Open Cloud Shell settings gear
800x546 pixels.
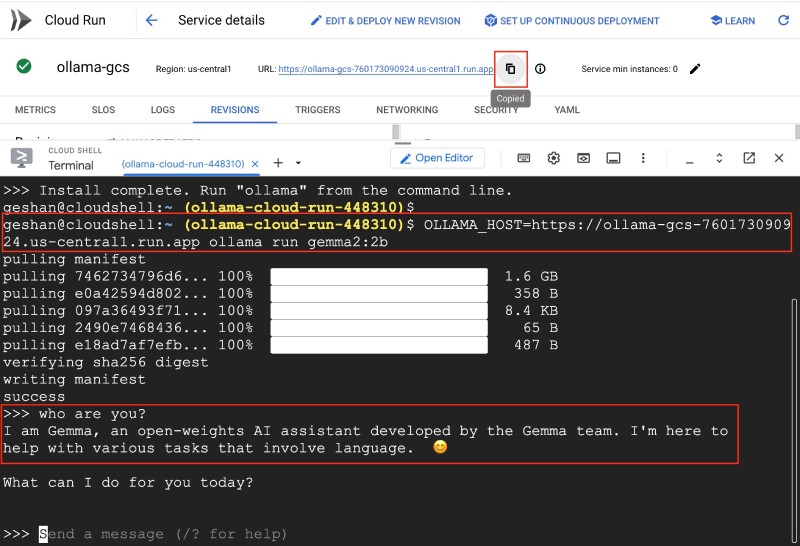[x=554, y=158]
